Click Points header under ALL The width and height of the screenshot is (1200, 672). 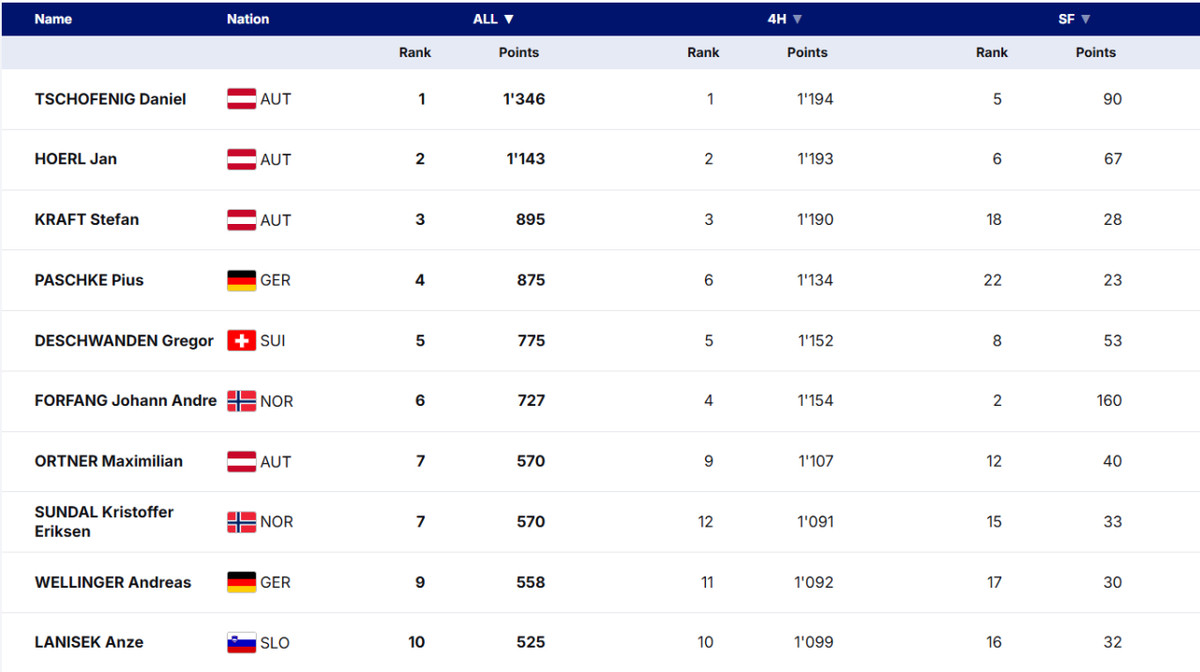click(518, 52)
